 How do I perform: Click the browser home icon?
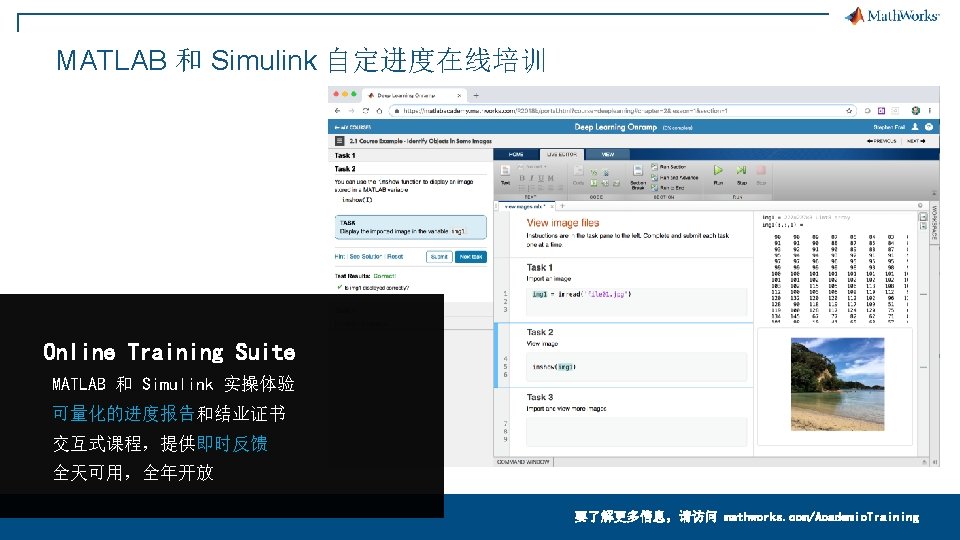click(380, 111)
